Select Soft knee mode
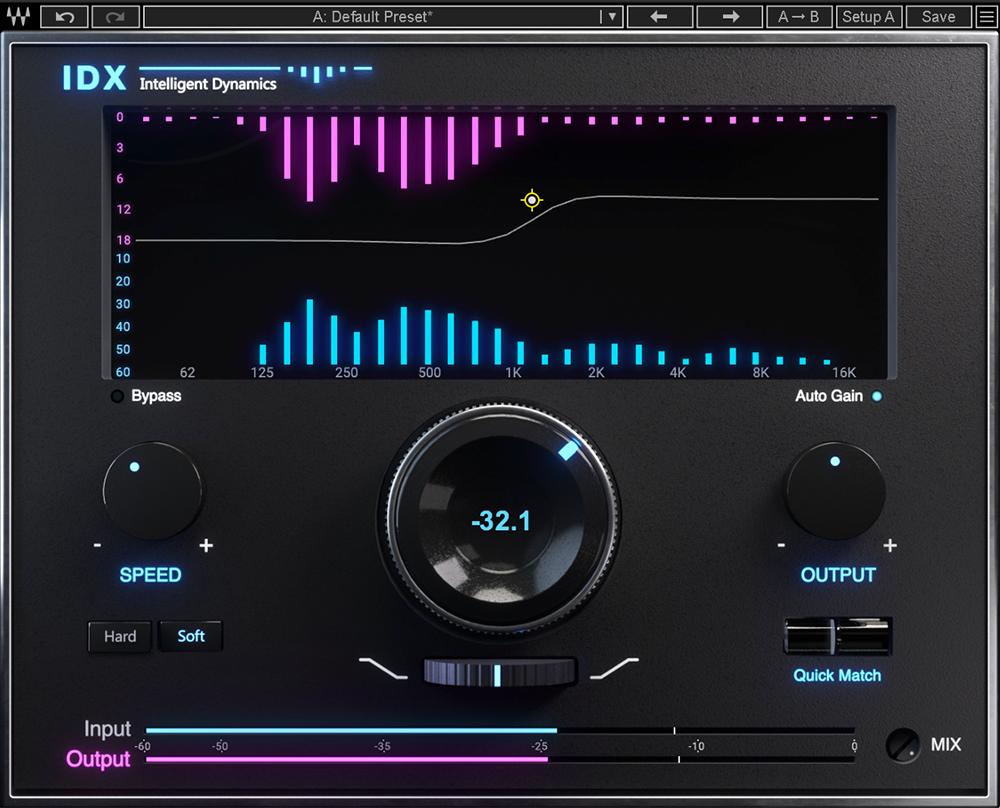 click(x=191, y=636)
